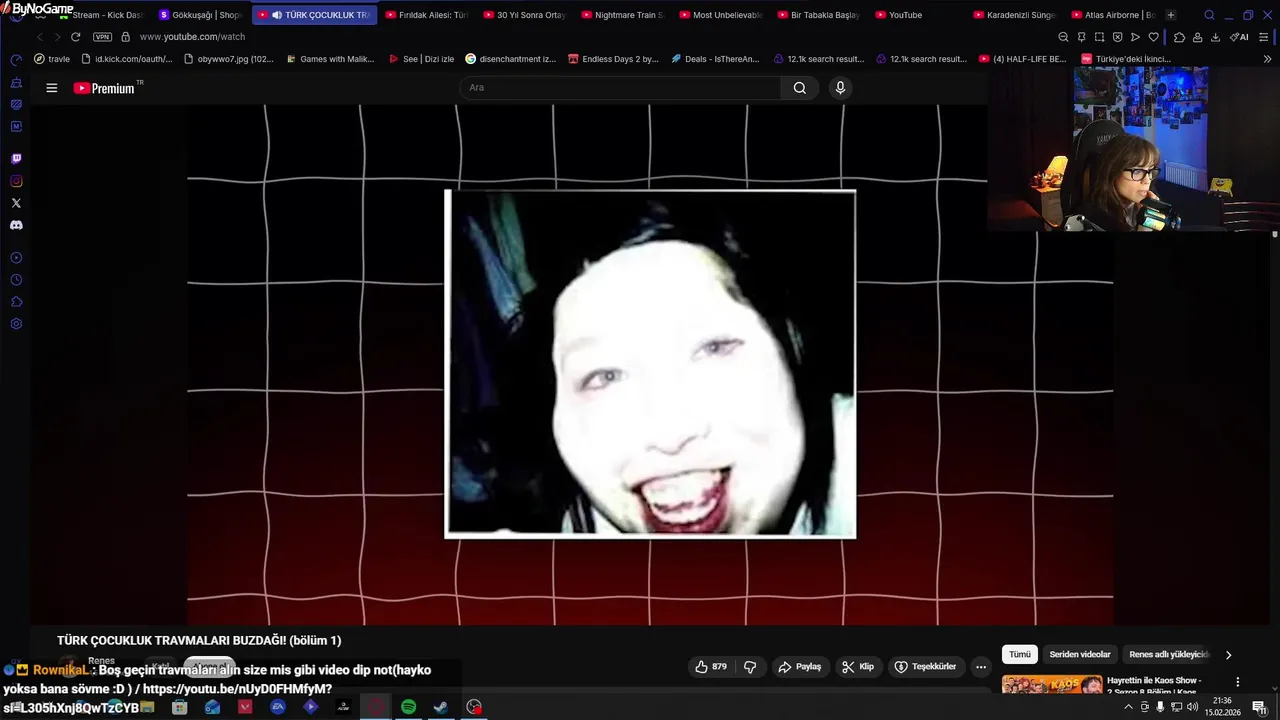
Task: Open options menu for Hayrettin ile Kaos Show
Action: (x=1237, y=682)
